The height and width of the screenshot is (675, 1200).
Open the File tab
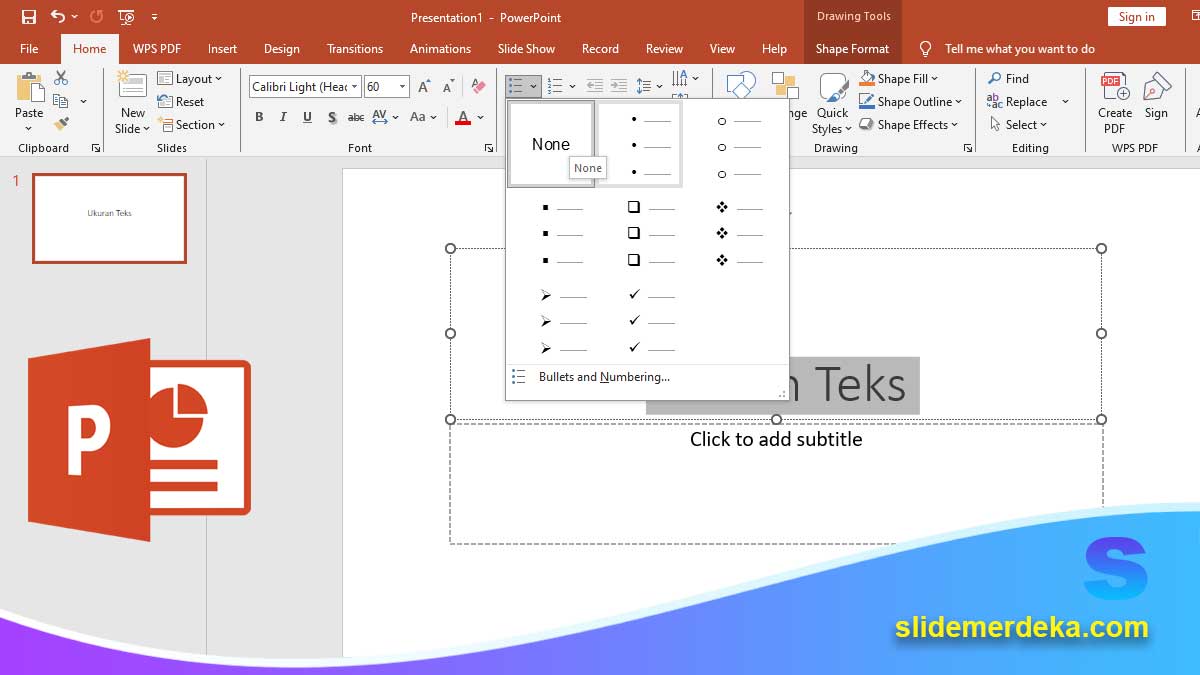coord(29,48)
